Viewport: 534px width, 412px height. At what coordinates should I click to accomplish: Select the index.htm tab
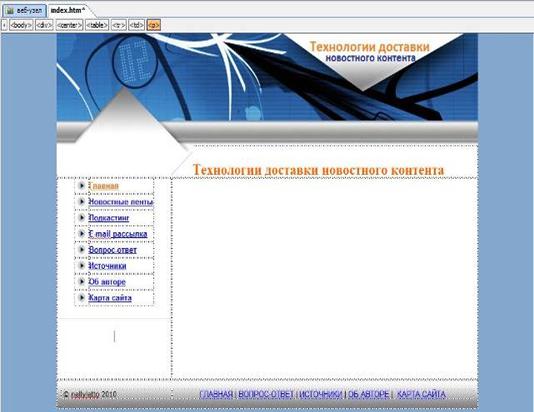[68, 11]
